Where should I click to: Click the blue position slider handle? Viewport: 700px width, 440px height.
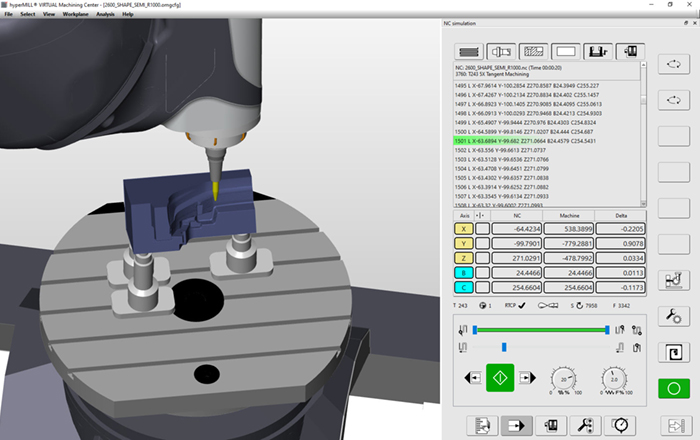tap(504, 347)
